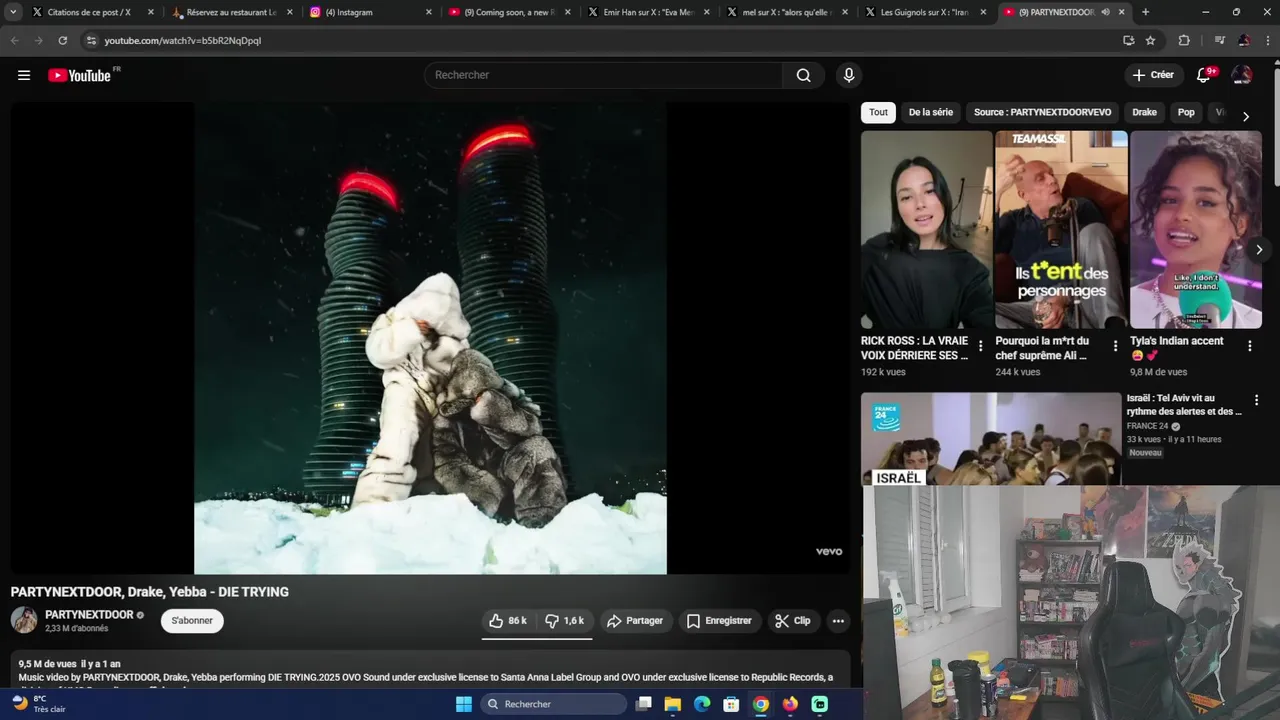Click the taskbar Rechercher search box
This screenshot has height=720, width=1280.
[x=553, y=704]
